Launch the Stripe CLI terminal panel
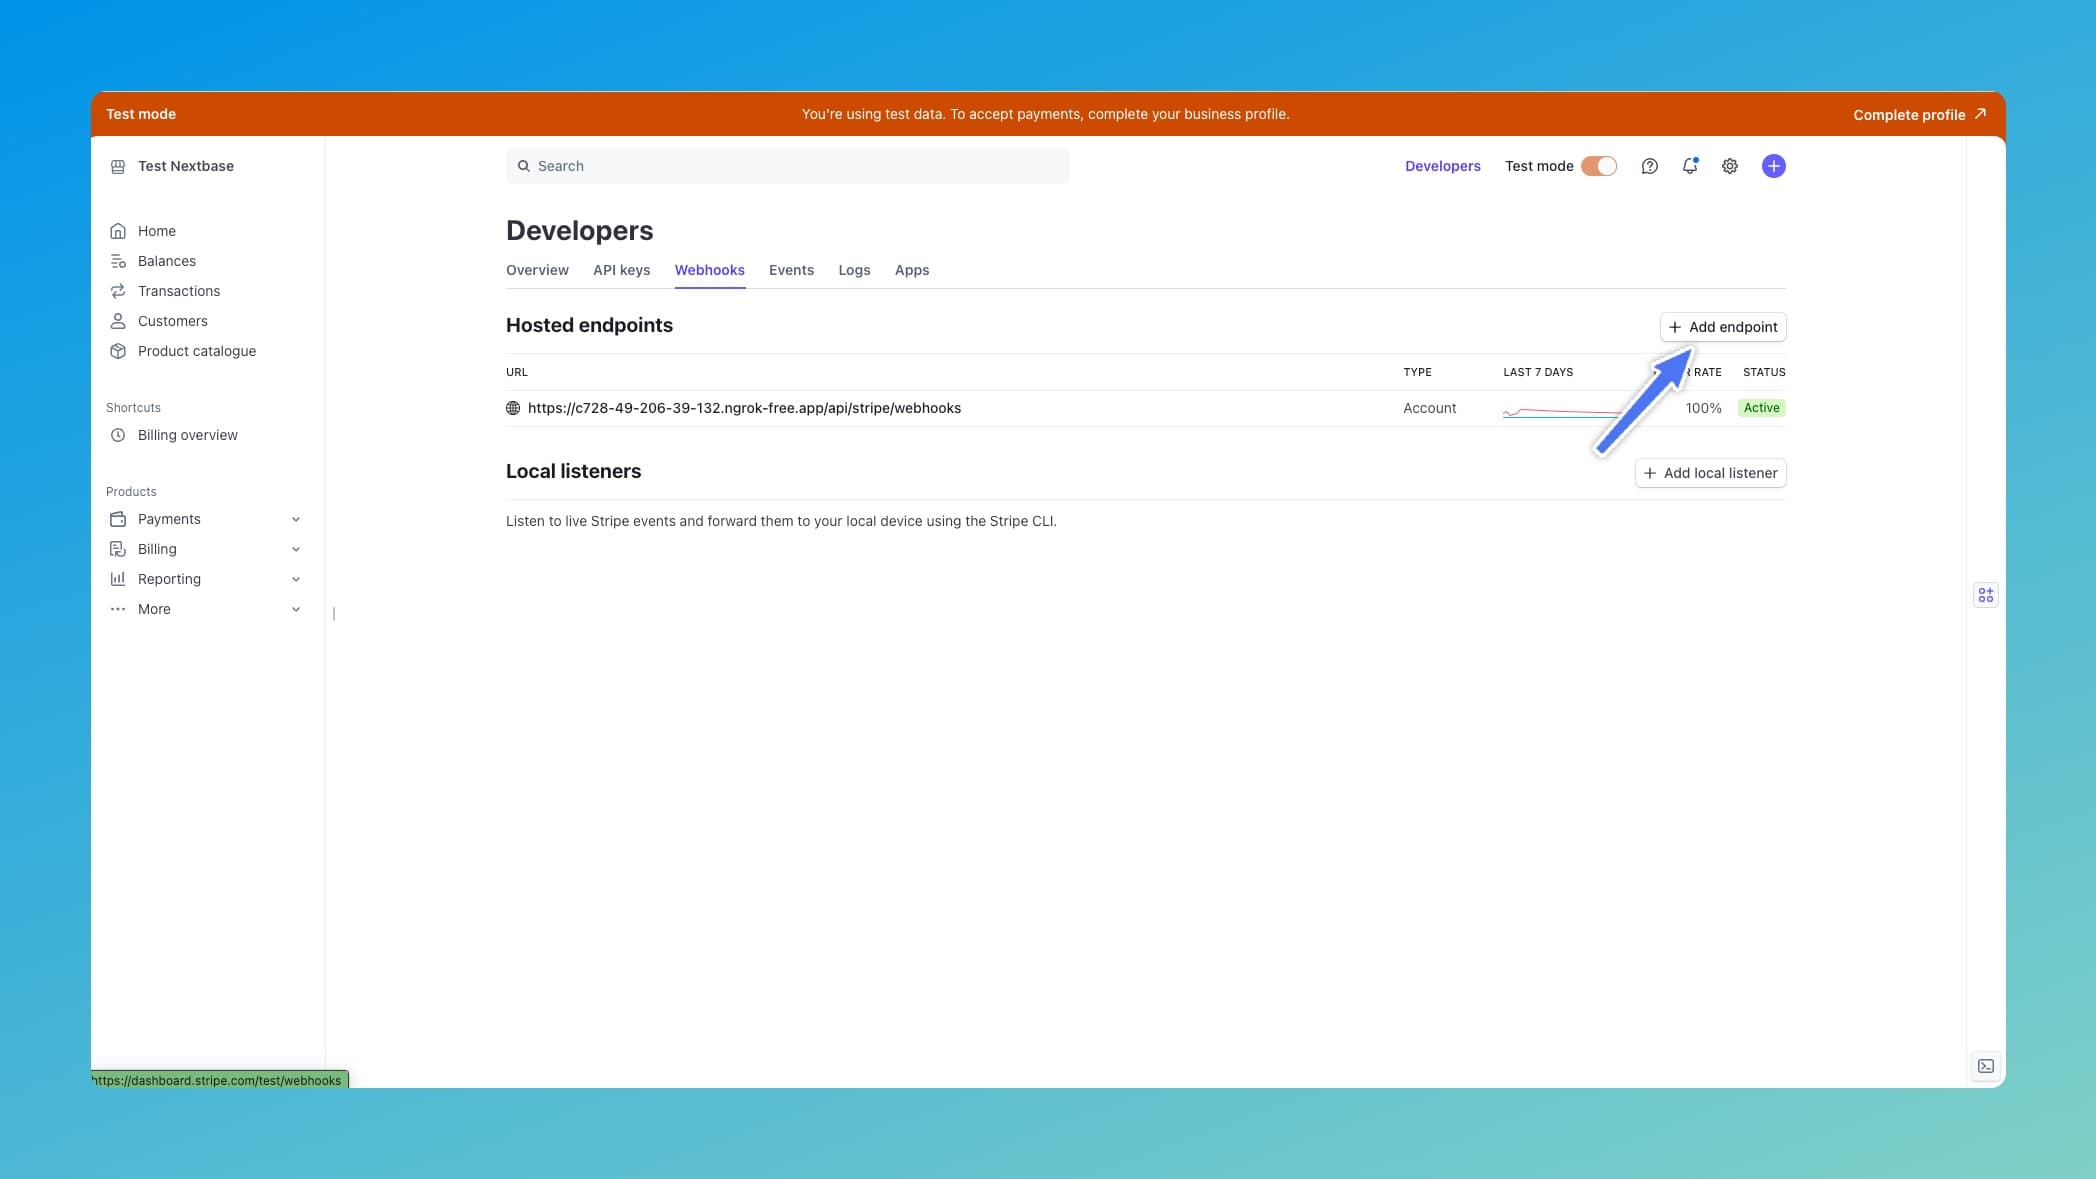 [1985, 1066]
